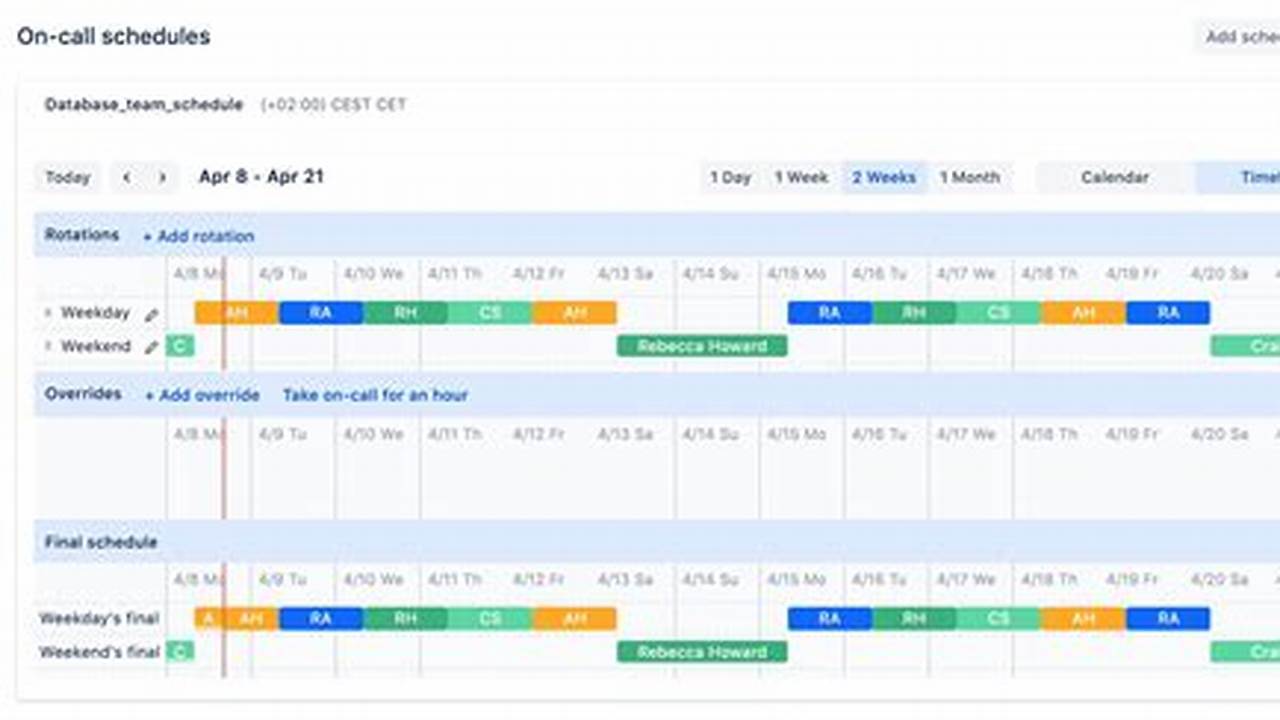
Task: Click the previous period arrow
Action: point(126,177)
